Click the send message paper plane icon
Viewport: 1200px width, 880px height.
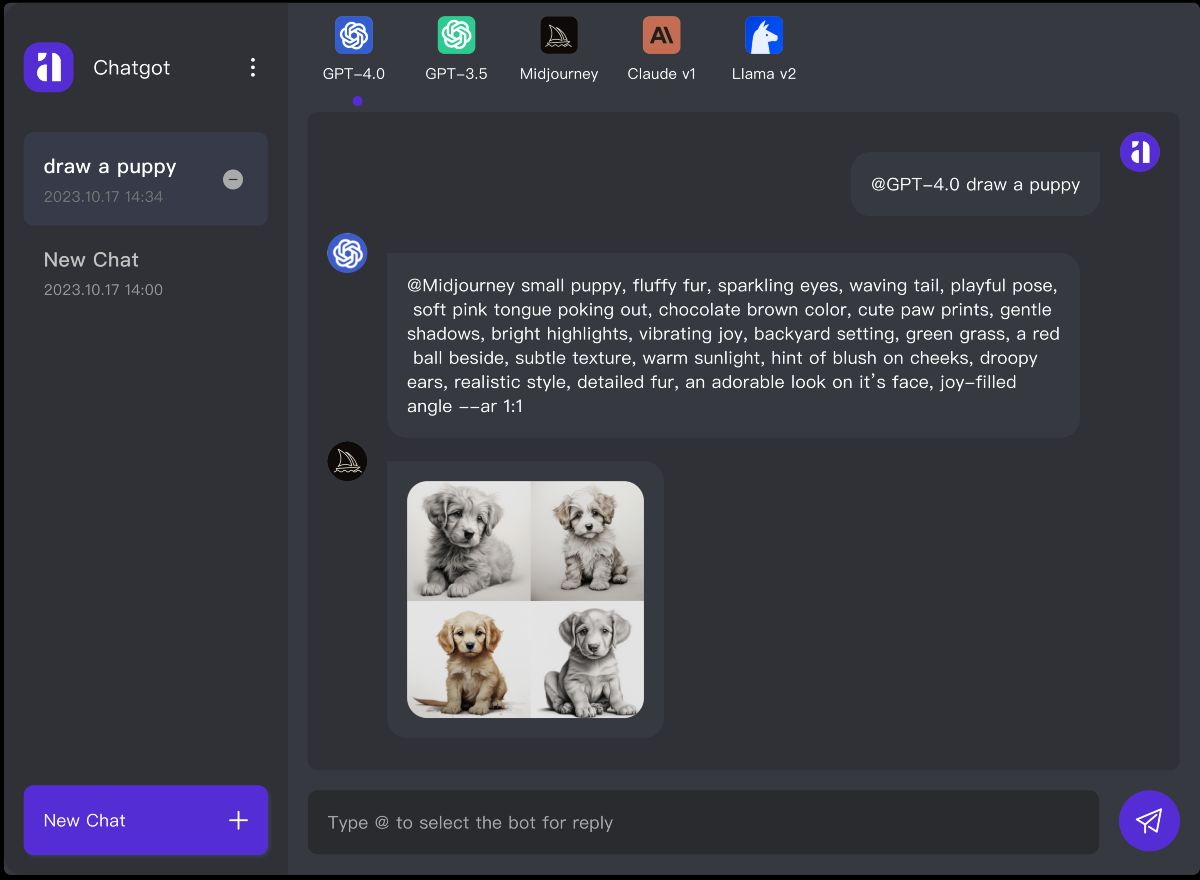coord(1149,820)
